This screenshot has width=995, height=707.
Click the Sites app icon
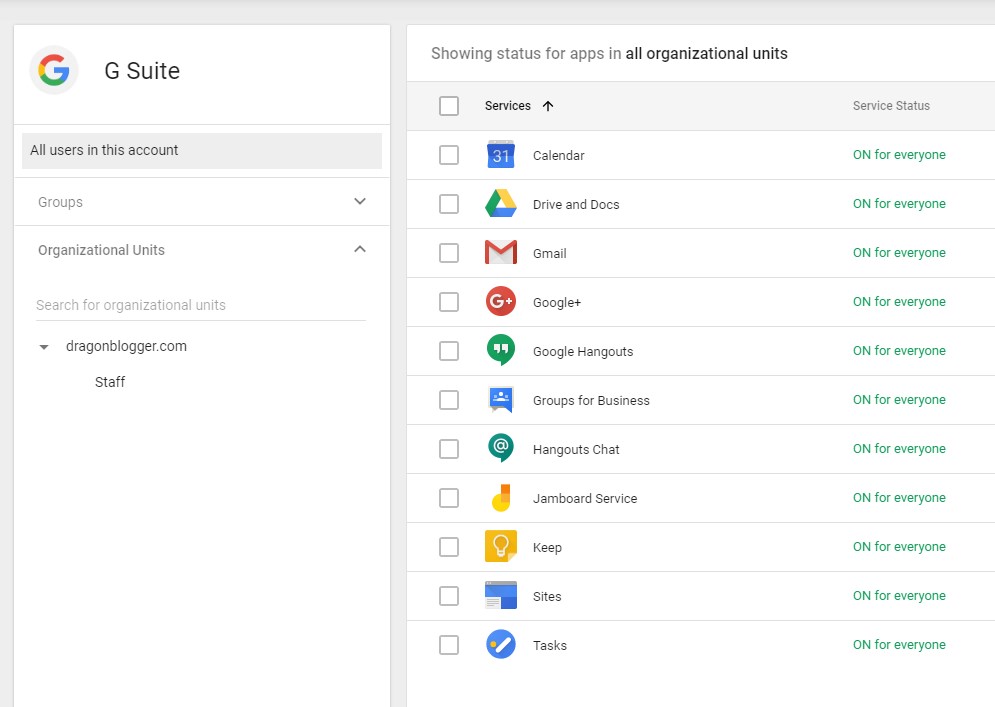[501, 595]
